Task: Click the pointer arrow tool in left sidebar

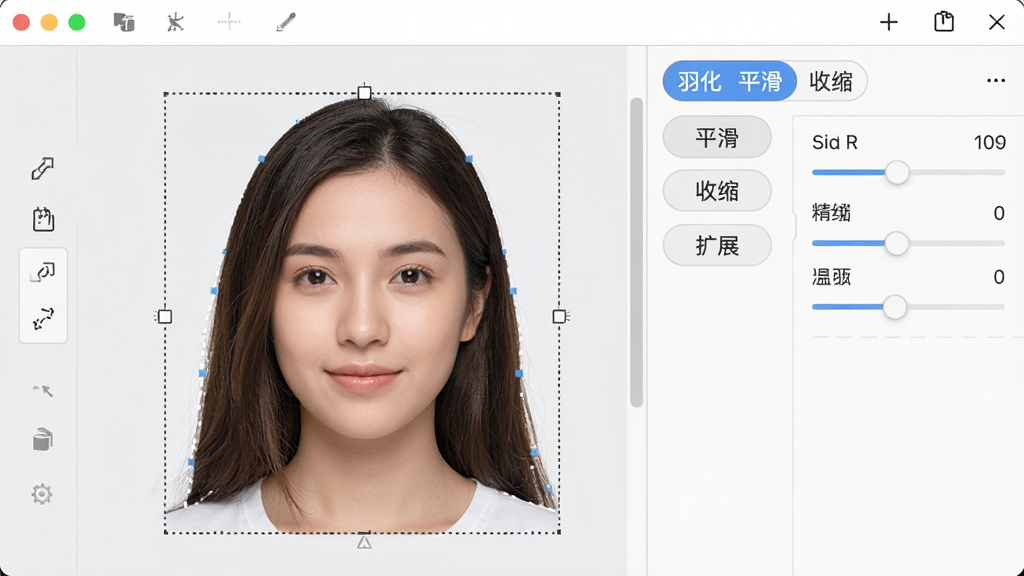Action: (43, 391)
